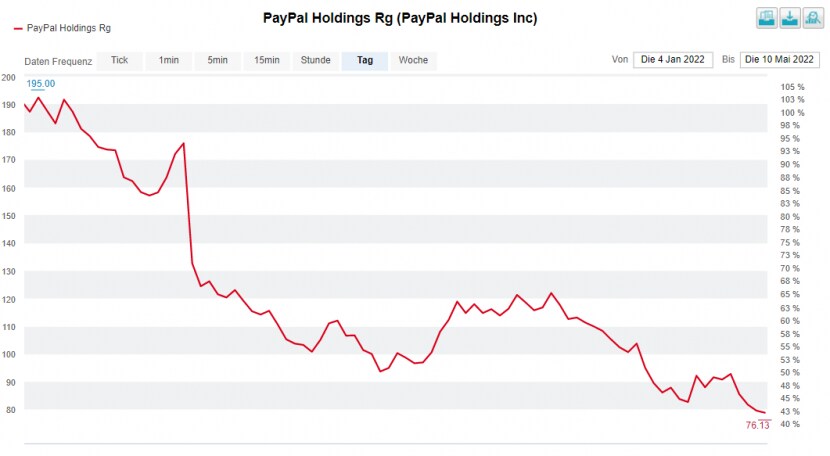This screenshot has height=456, width=830.
Task: Toggle the PayPal Holdings Rg legend entry
Action: coord(62,28)
